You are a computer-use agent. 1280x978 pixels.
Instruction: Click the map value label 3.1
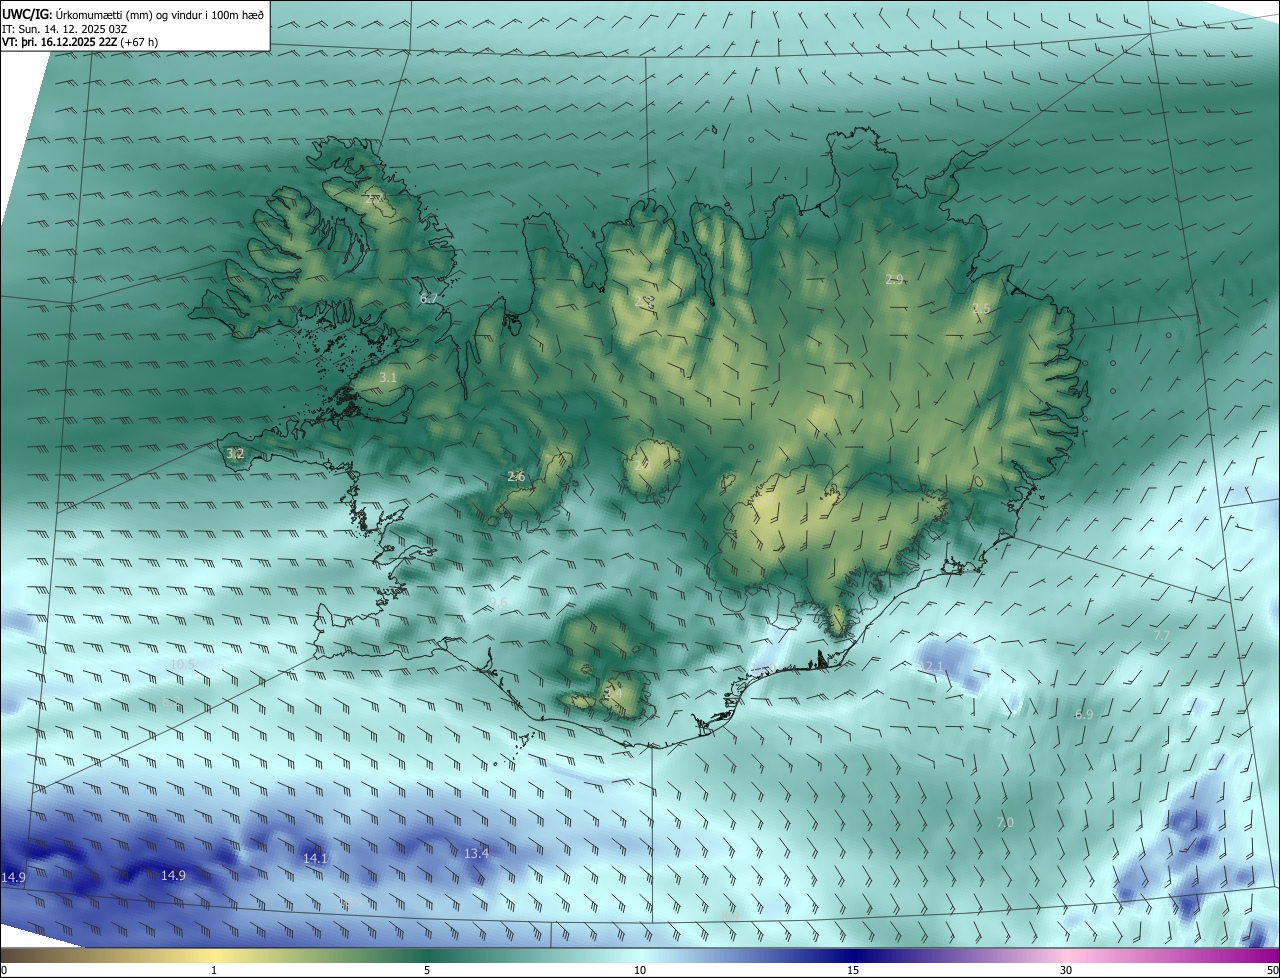pos(389,377)
